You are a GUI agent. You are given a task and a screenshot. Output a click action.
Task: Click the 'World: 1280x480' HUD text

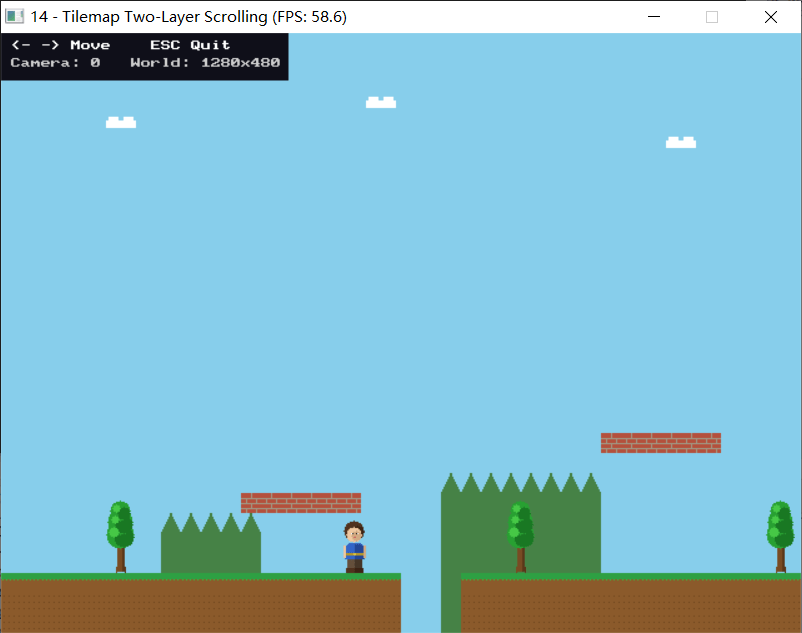tap(205, 63)
